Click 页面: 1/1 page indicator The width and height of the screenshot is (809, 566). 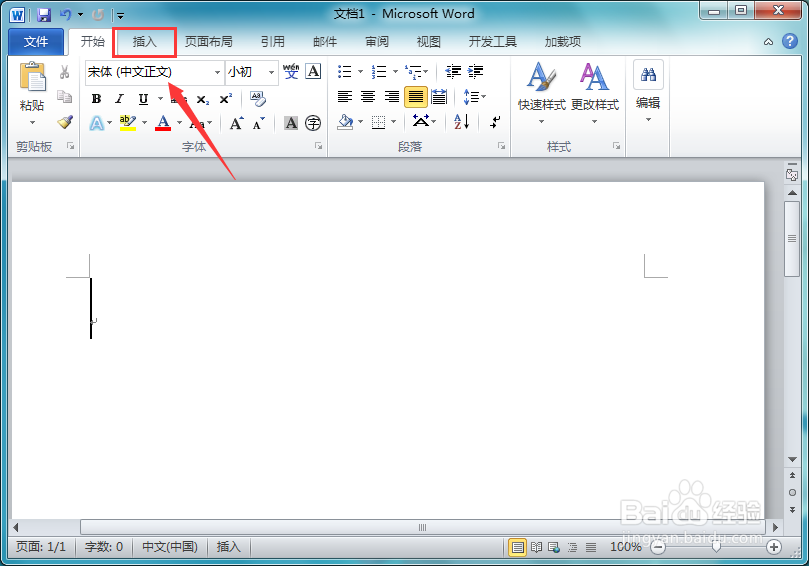click(41, 547)
